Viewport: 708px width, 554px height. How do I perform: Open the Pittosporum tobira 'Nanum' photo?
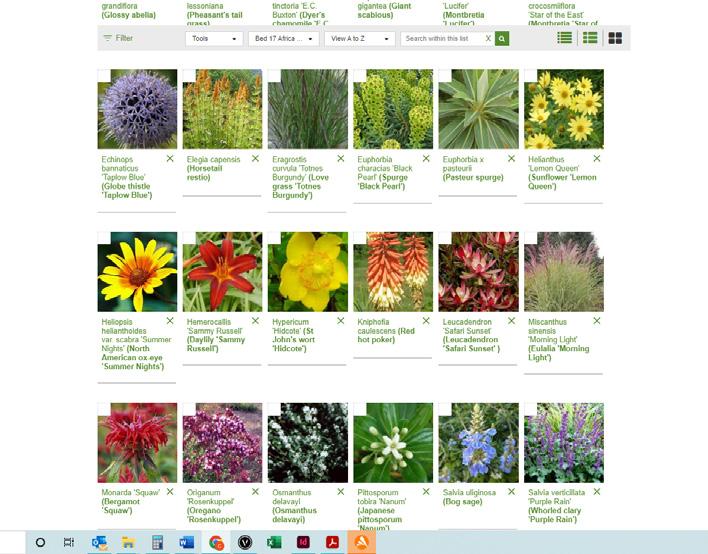(x=393, y=442)
